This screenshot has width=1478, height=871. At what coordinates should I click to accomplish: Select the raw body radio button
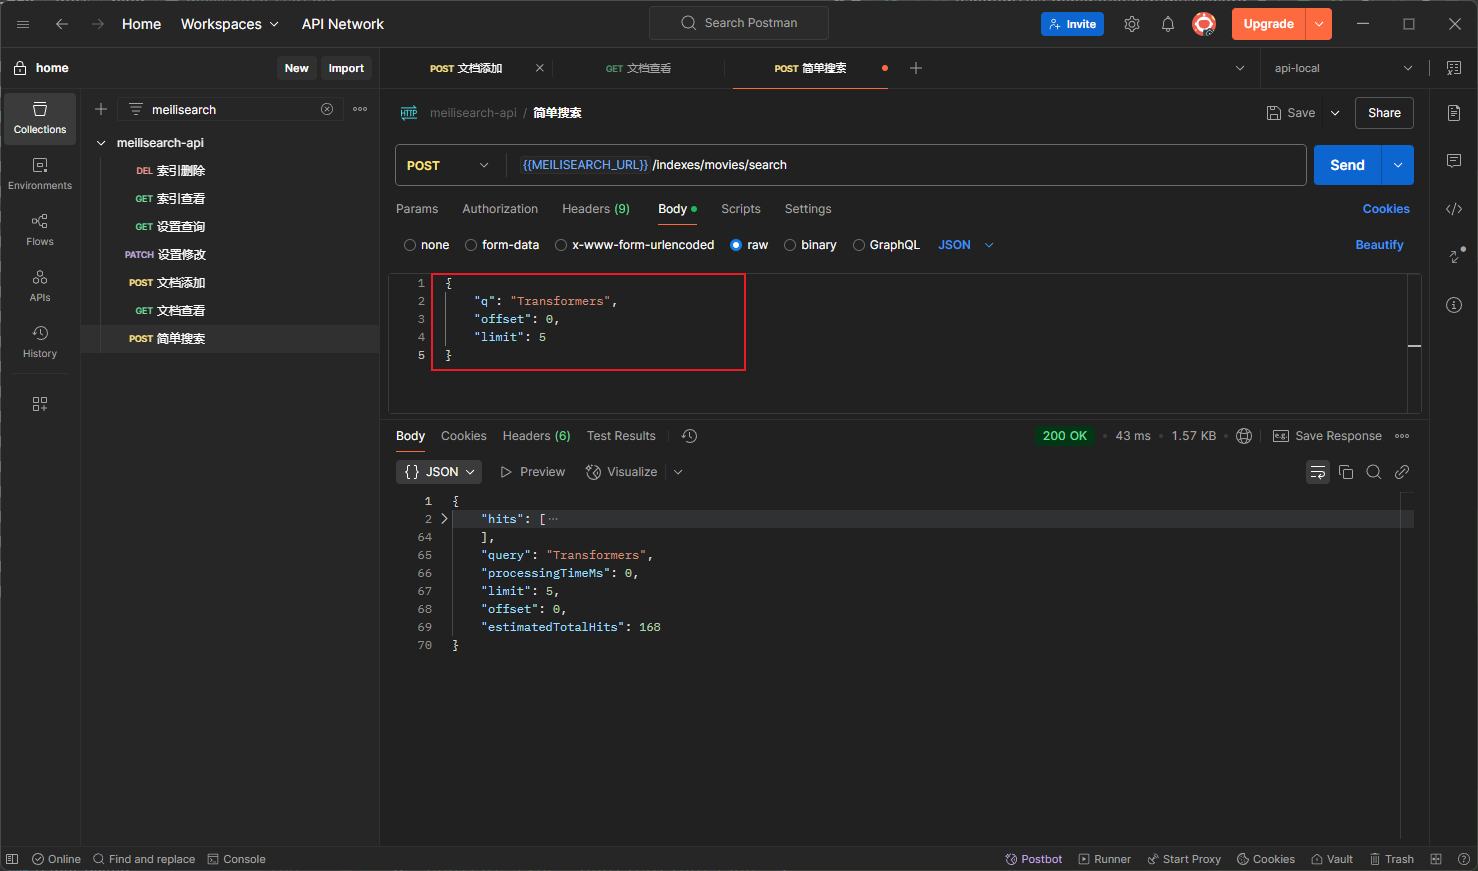tap(737, 244)
